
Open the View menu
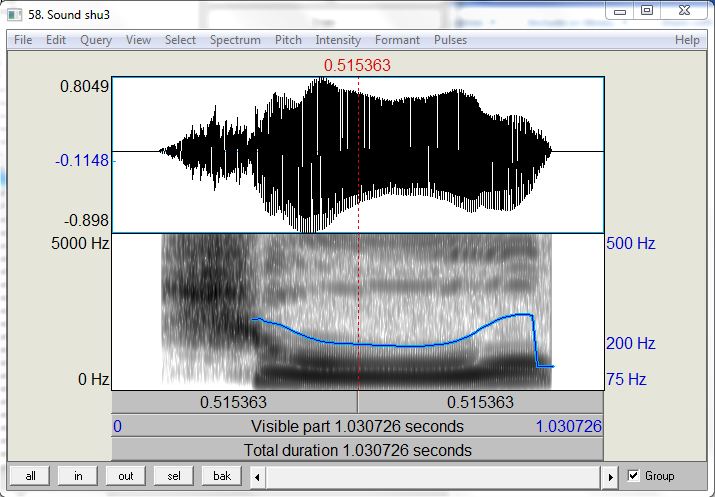click(138, 40)
